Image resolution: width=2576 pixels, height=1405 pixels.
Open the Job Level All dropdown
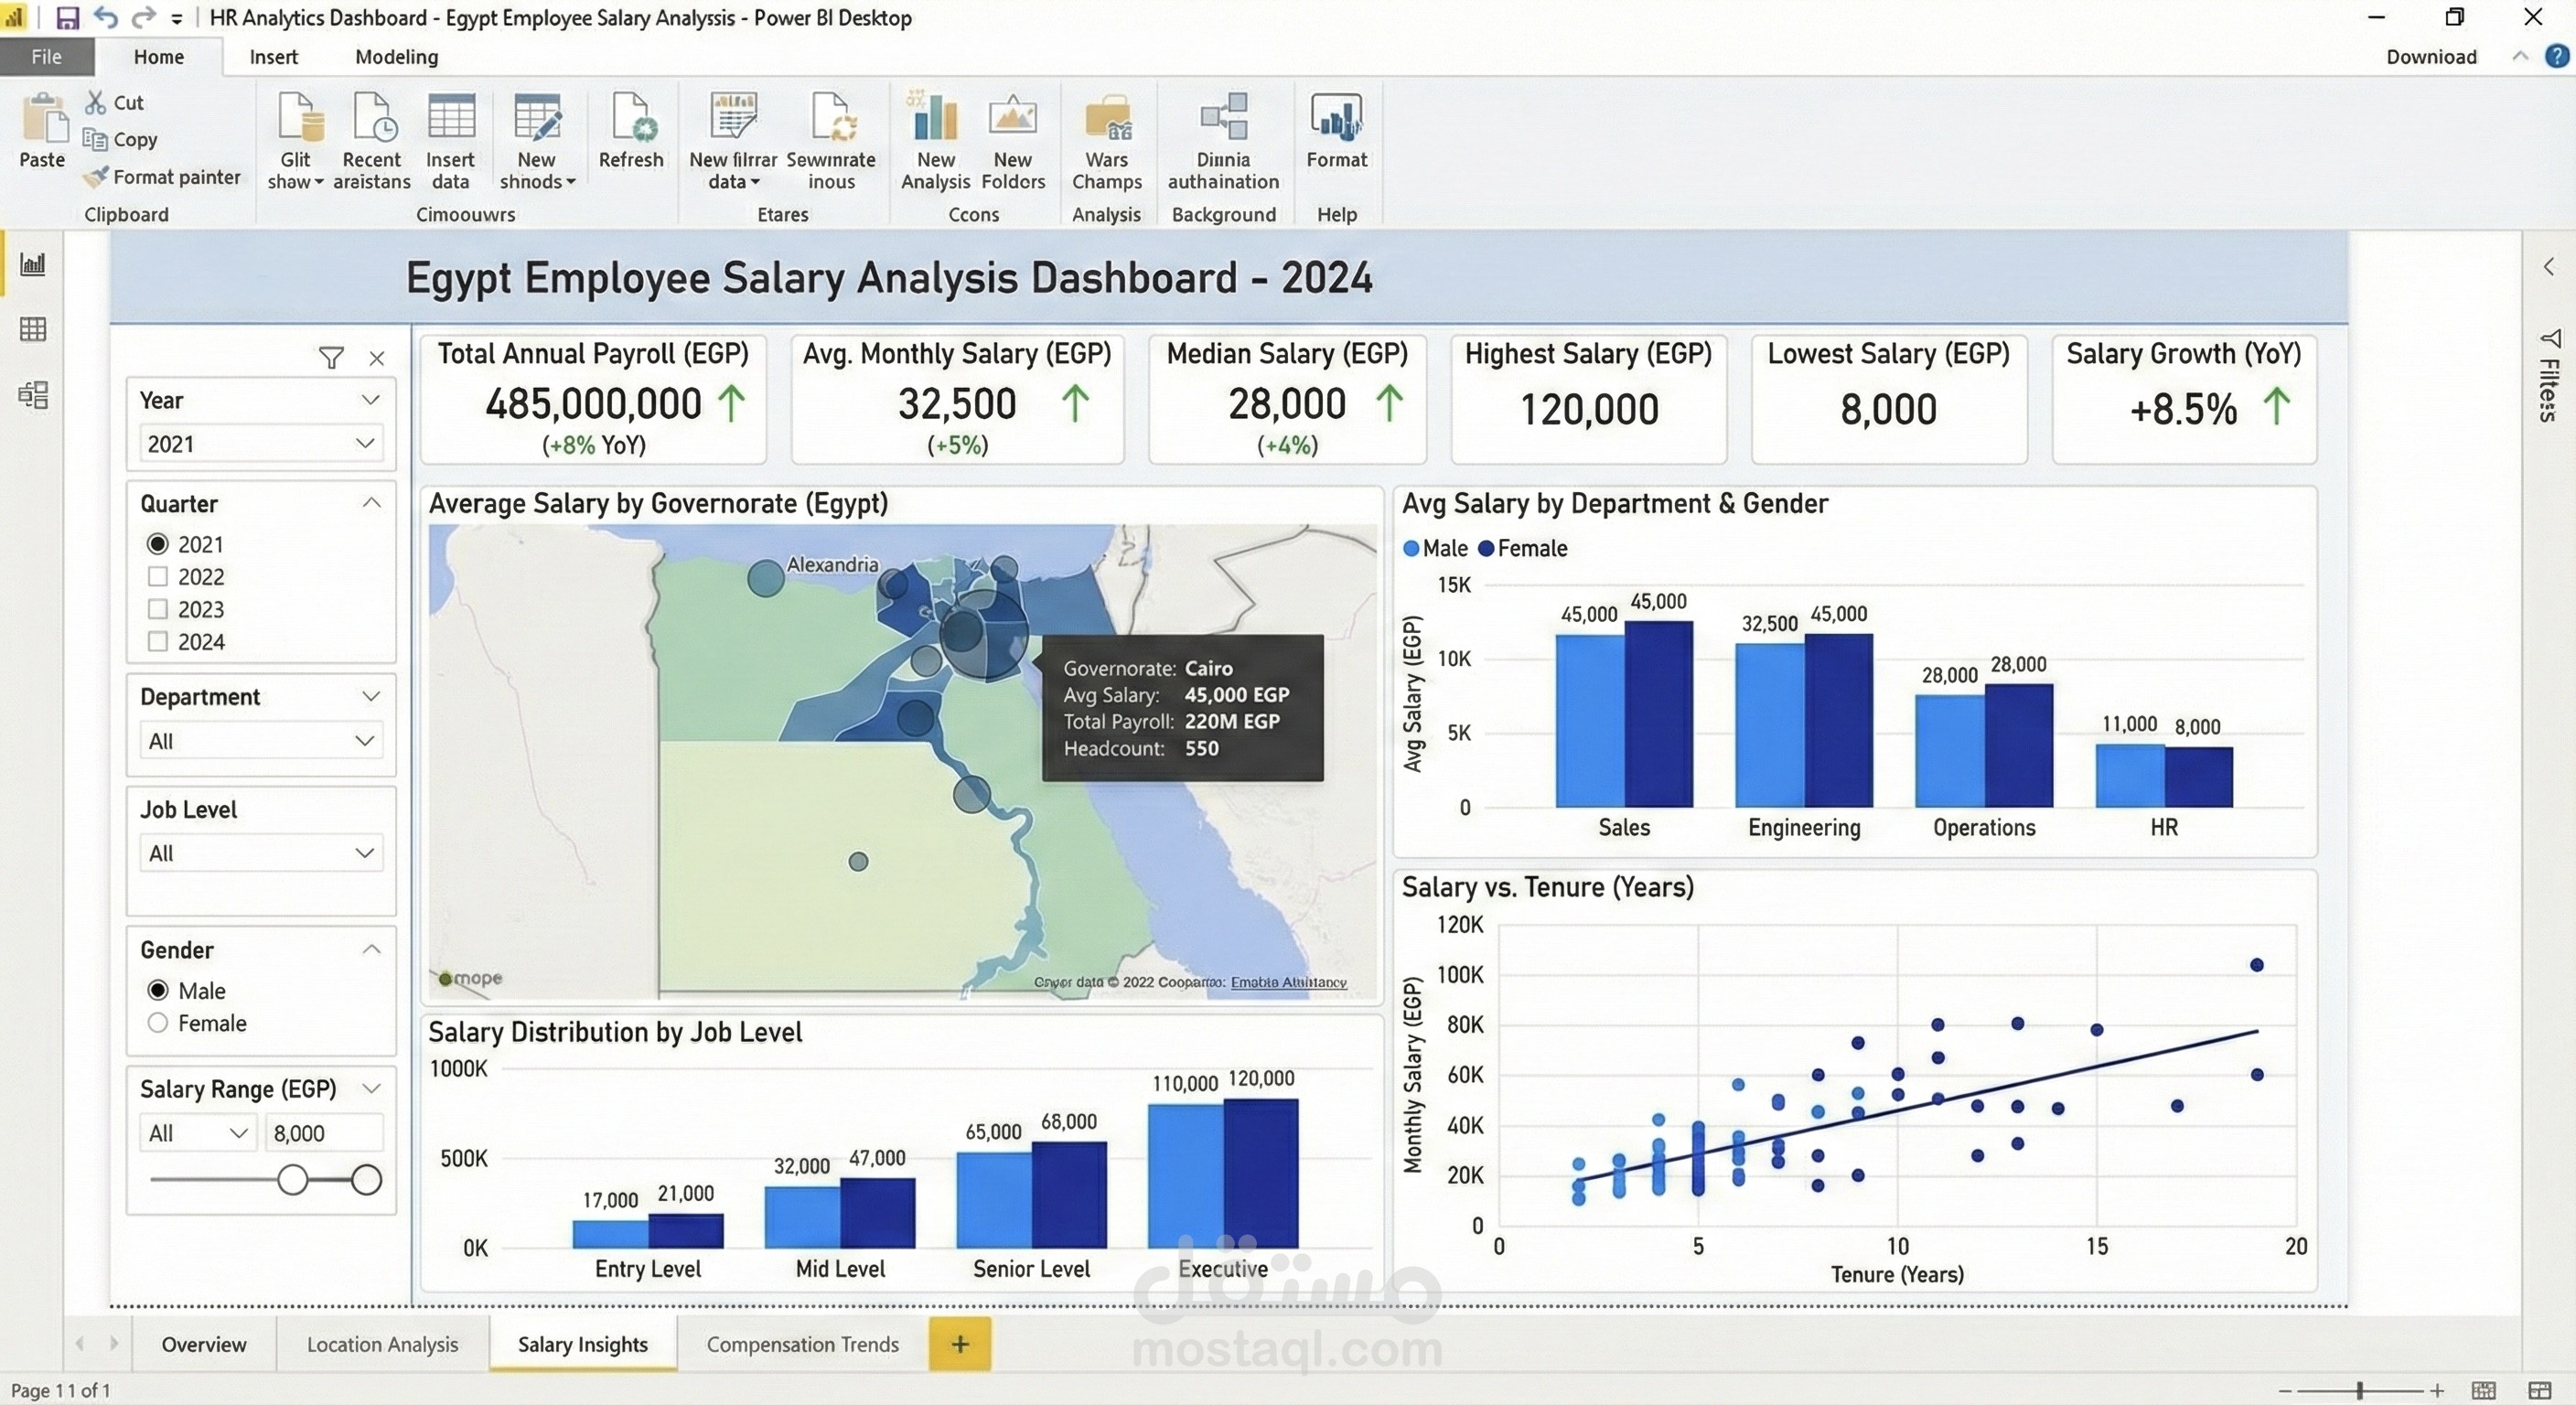[x=261, y=853]
